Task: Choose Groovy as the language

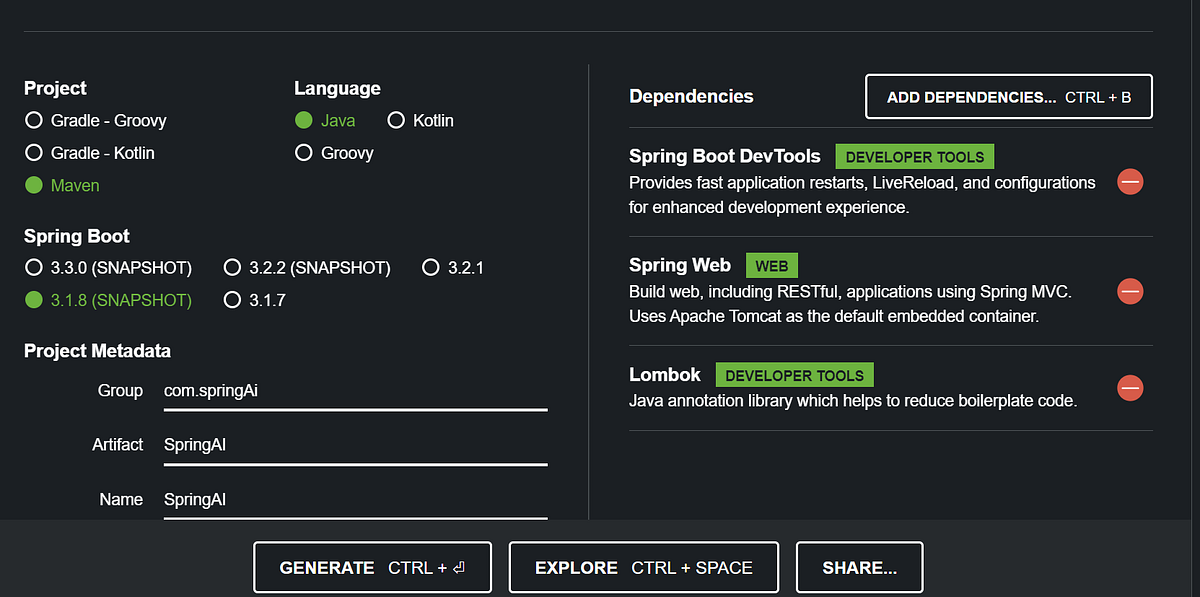Action: (x=334, y=153)
